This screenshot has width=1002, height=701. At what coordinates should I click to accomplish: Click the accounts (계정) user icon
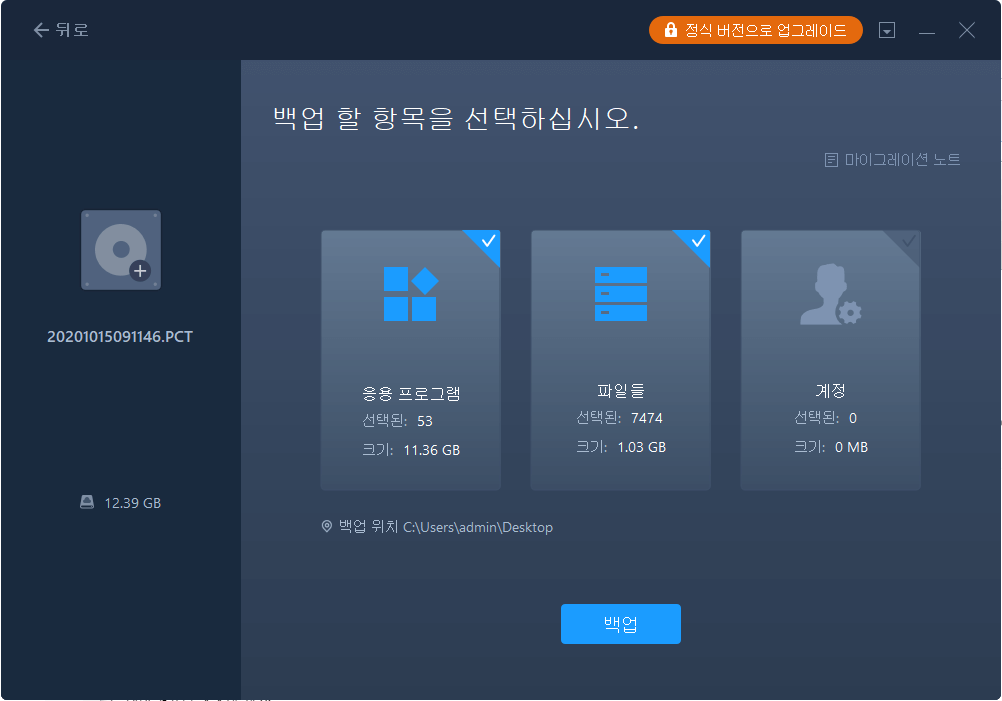click(x=830, y=293)
